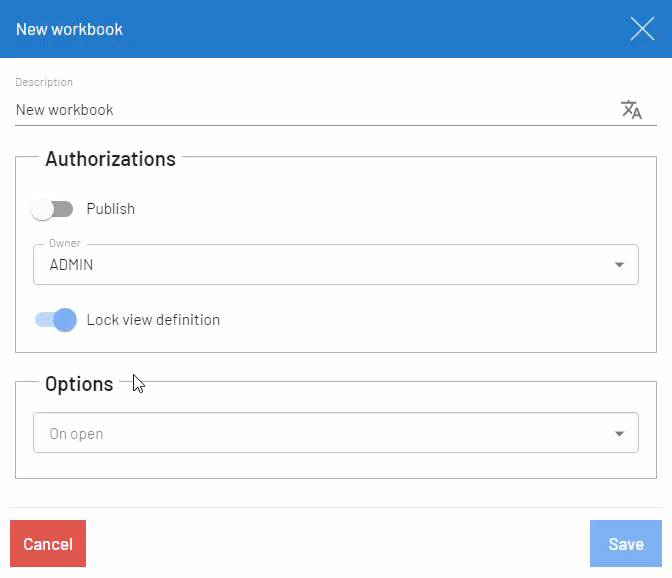Image resolution: width=672 pixels, height=578 pixels.
Task: Select the ADMIN owner value
Action: point(72,265)
